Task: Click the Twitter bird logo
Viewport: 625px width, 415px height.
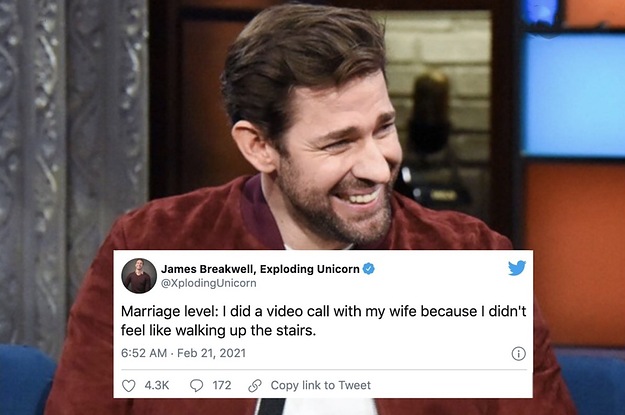Action: [x=517, y=268]
